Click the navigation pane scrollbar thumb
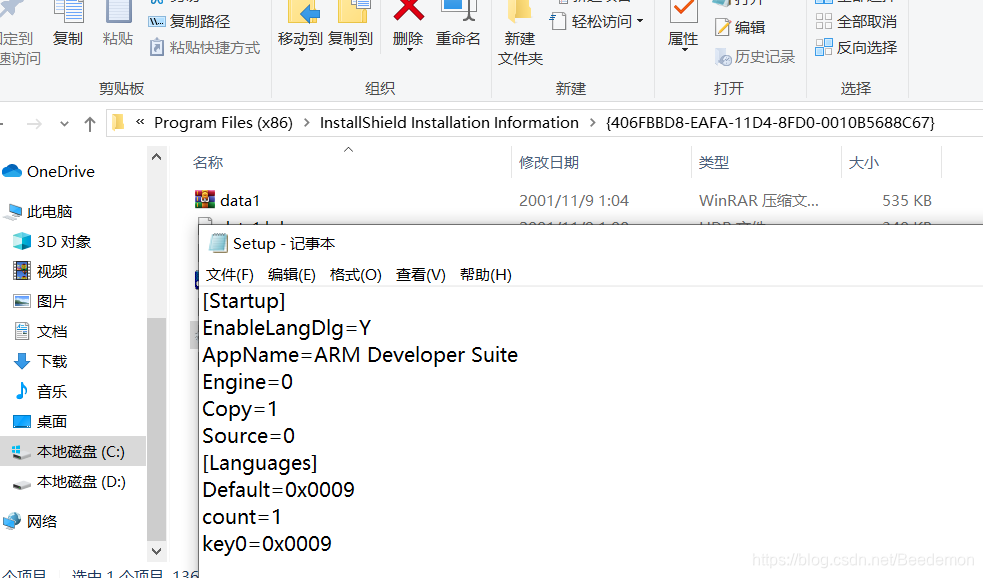This screenshot has width=983, height=578. coord(157,428)
